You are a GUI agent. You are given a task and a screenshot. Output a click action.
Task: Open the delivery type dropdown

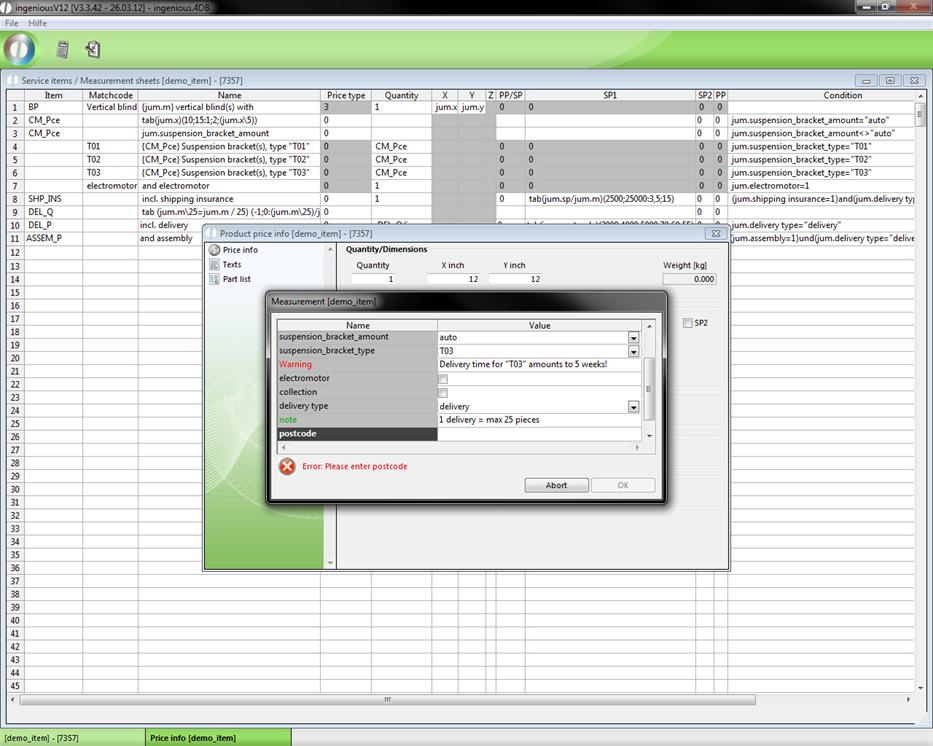click(633, 407)
